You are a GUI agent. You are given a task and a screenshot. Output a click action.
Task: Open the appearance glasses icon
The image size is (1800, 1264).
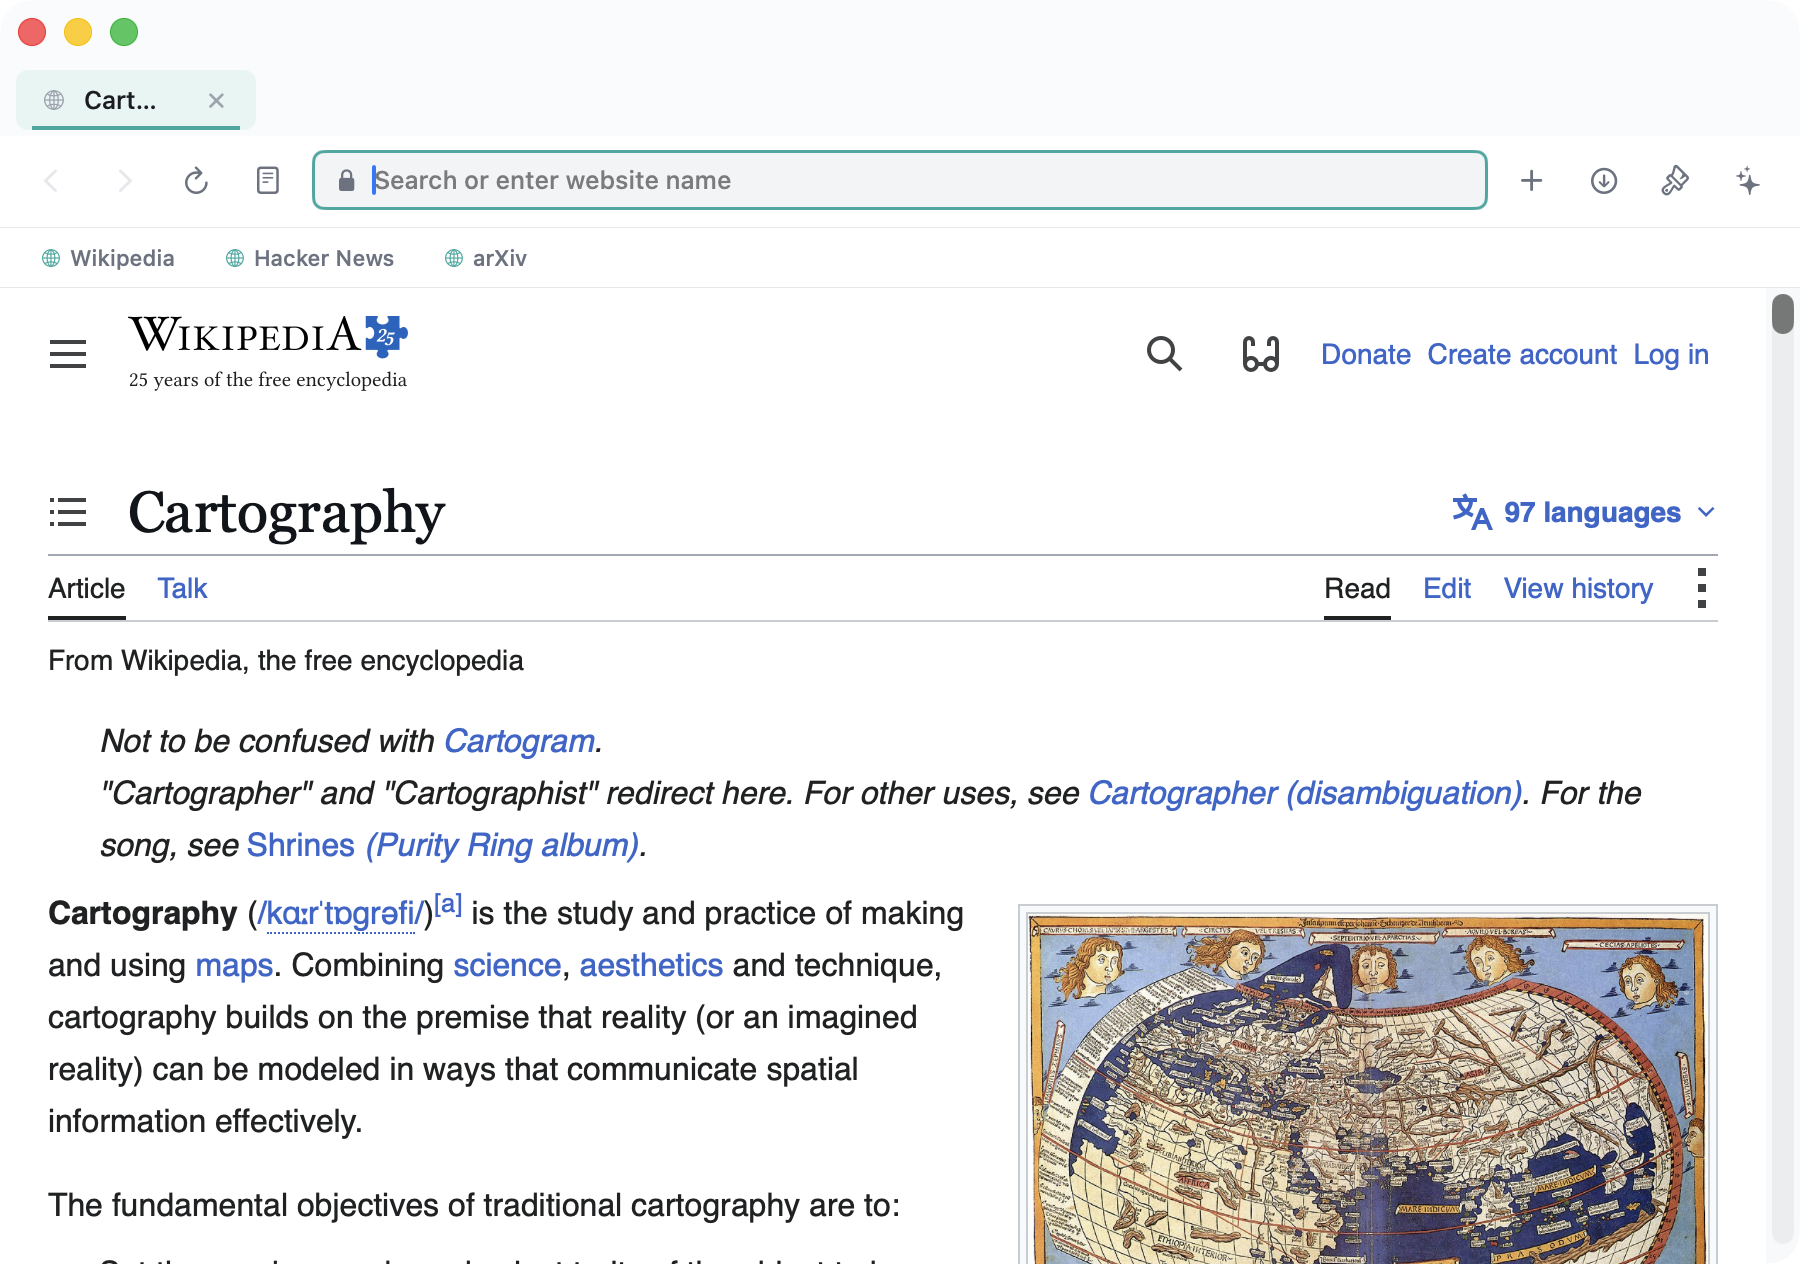tap(1260, 354)
